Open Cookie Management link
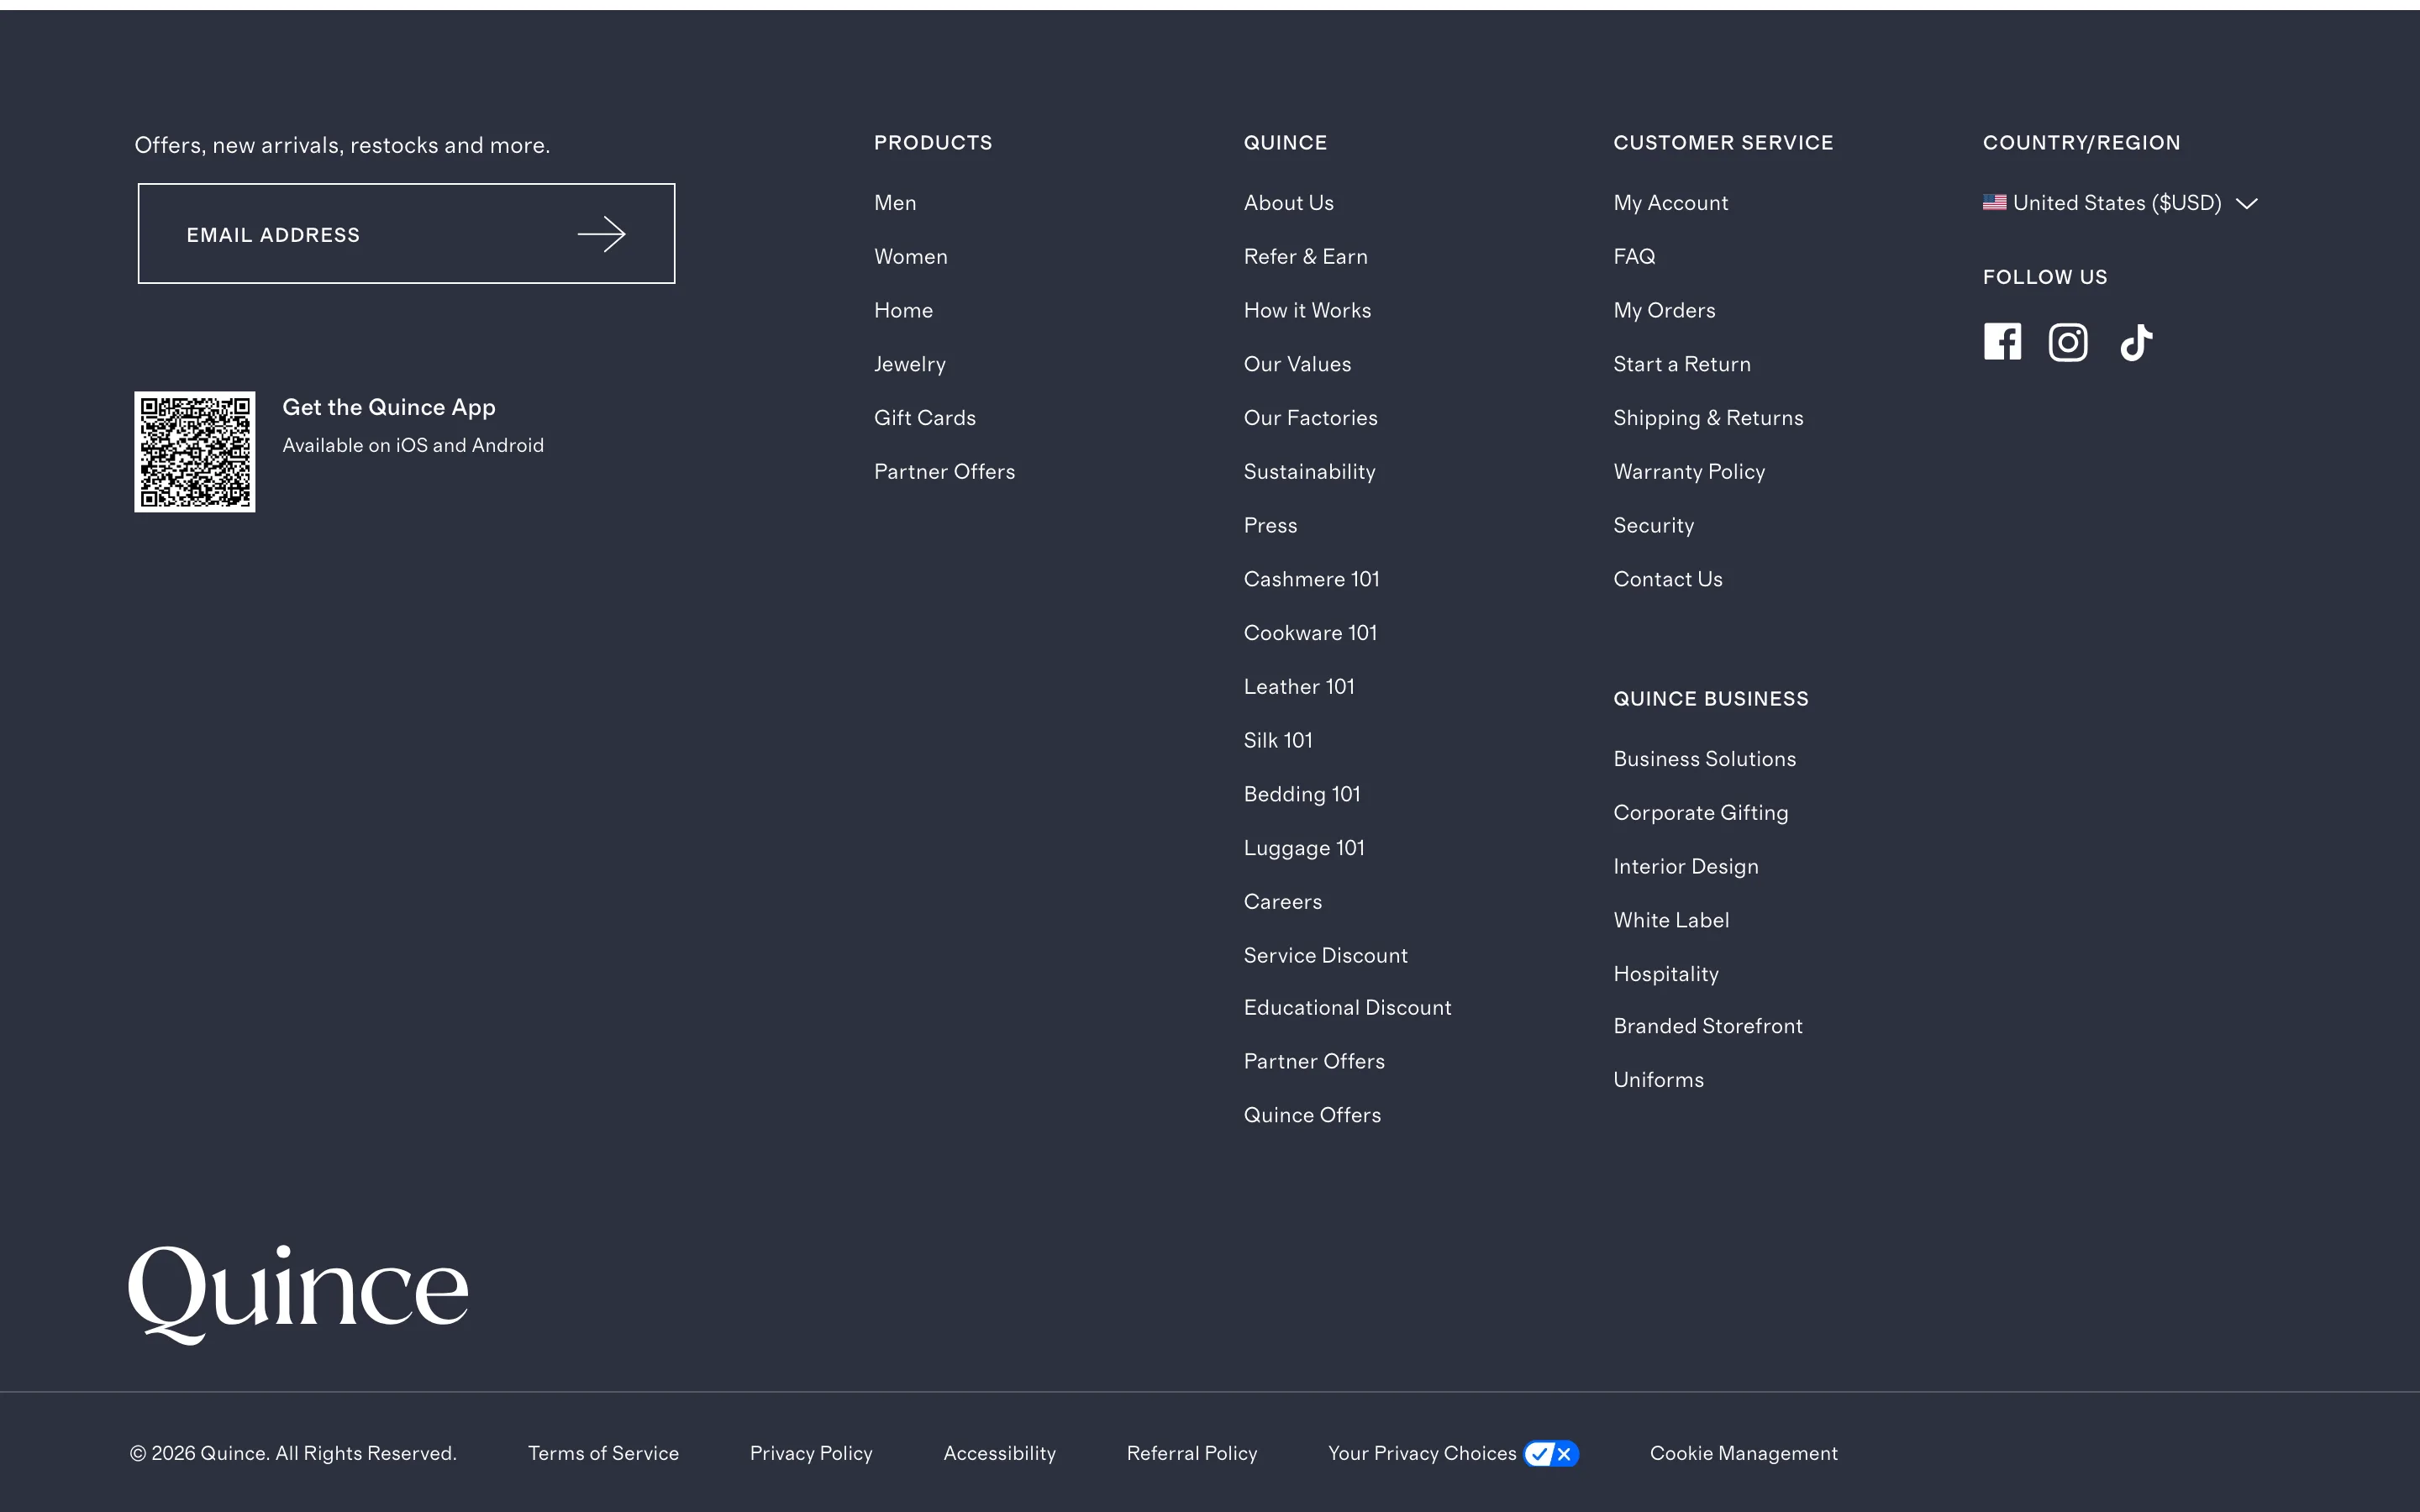Screen dimensions: 2420x1512 (1743, 1453)
